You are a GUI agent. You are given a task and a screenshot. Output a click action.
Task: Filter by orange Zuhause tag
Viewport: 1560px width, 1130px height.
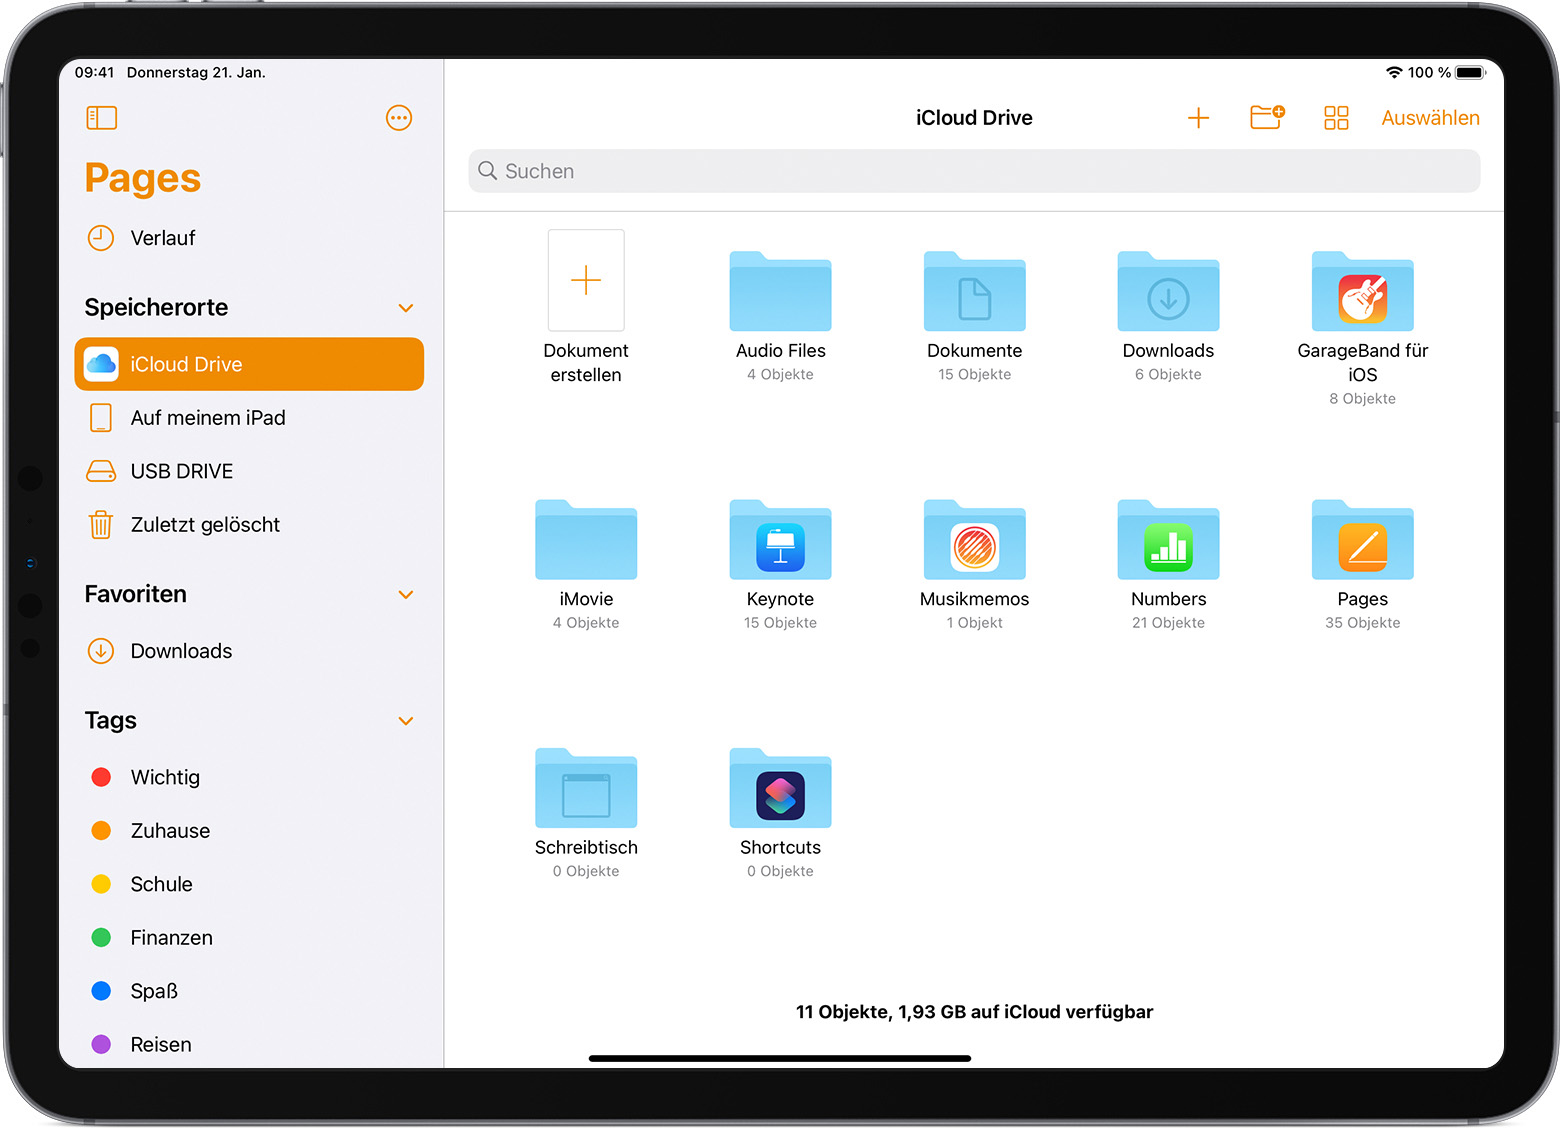click(249, 831)
